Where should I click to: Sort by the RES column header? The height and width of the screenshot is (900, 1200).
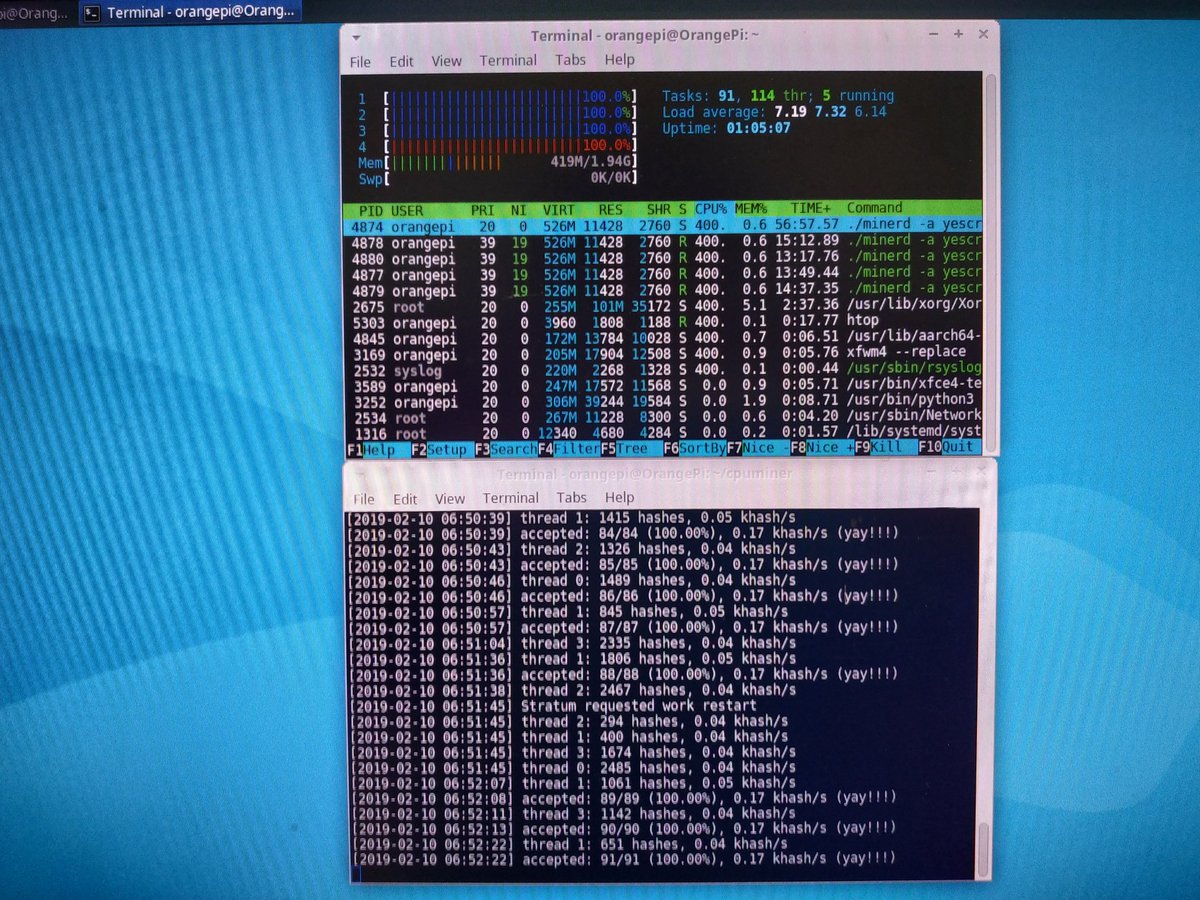coord(610,210)
